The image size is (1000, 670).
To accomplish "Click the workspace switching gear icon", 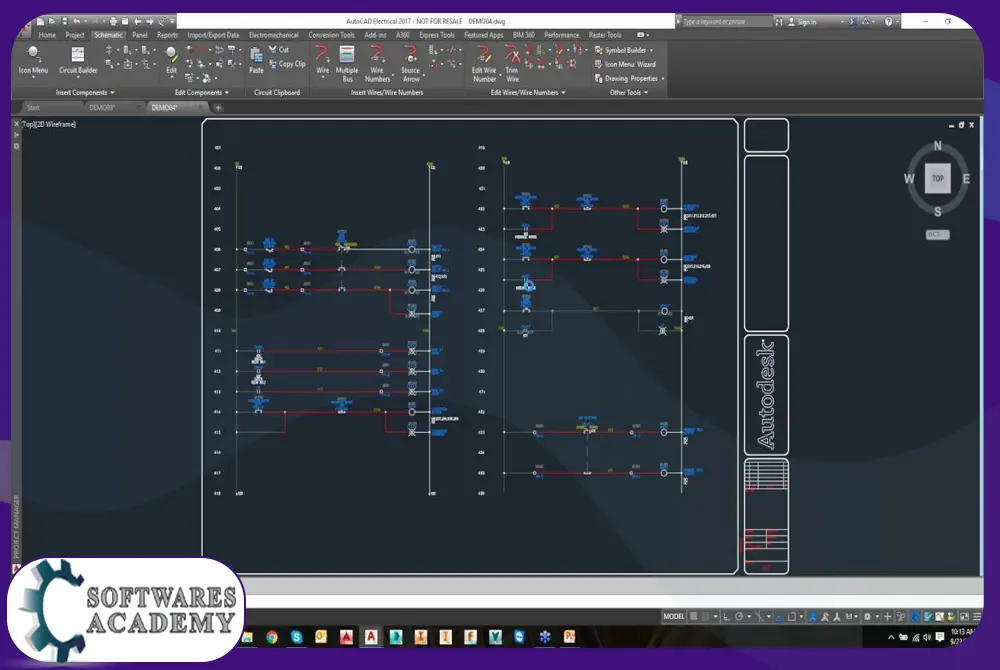I will (x=867, y=616).
